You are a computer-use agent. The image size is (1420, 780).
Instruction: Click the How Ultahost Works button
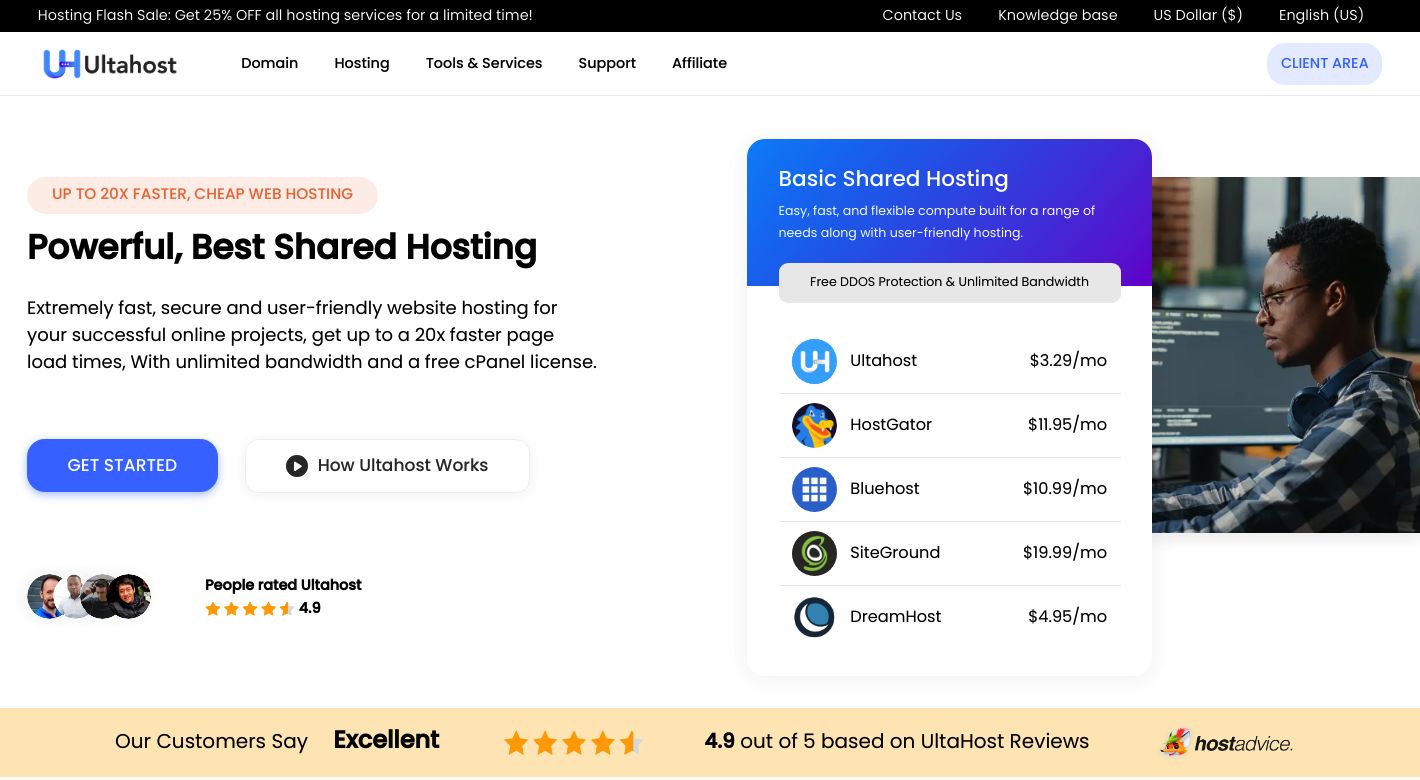coord(387,466)
